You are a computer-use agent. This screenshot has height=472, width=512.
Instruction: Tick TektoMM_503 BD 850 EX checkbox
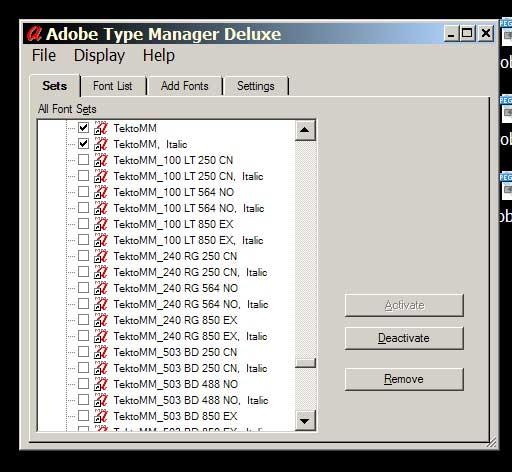point(83,415)
